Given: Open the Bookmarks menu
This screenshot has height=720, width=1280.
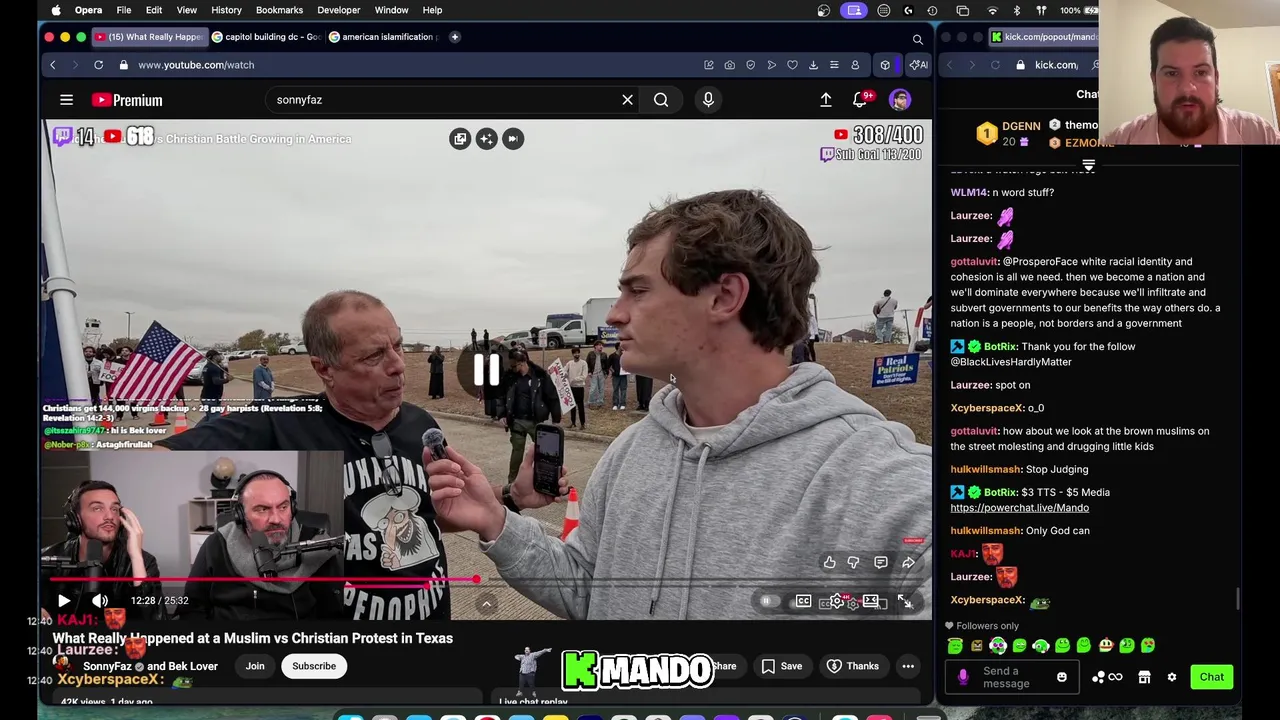Looking at the screenshot, I should click(279, 10).
